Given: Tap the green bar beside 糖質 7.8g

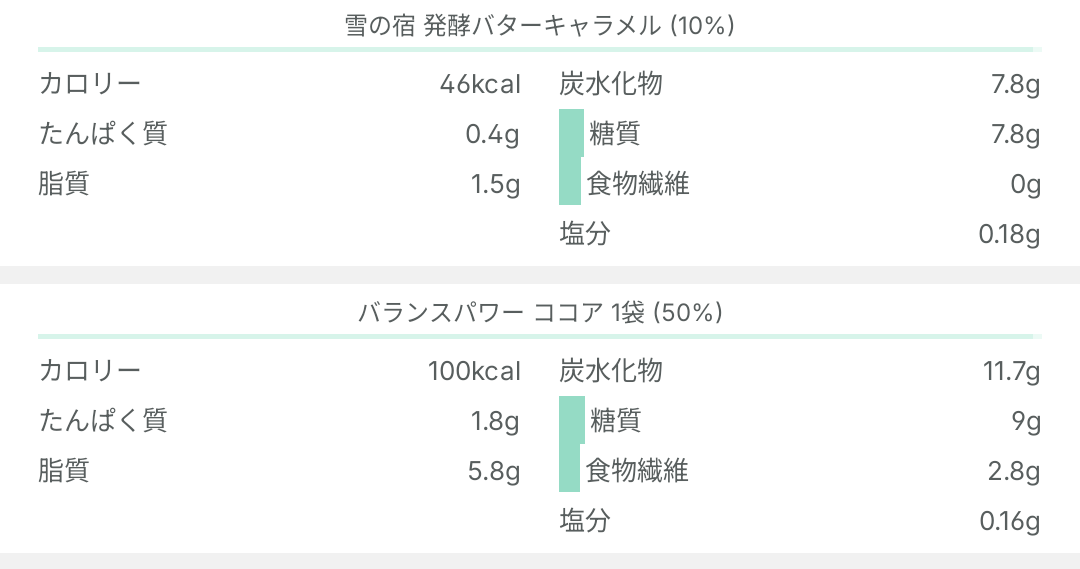Looking at the screenshot, I should point(571,133).
